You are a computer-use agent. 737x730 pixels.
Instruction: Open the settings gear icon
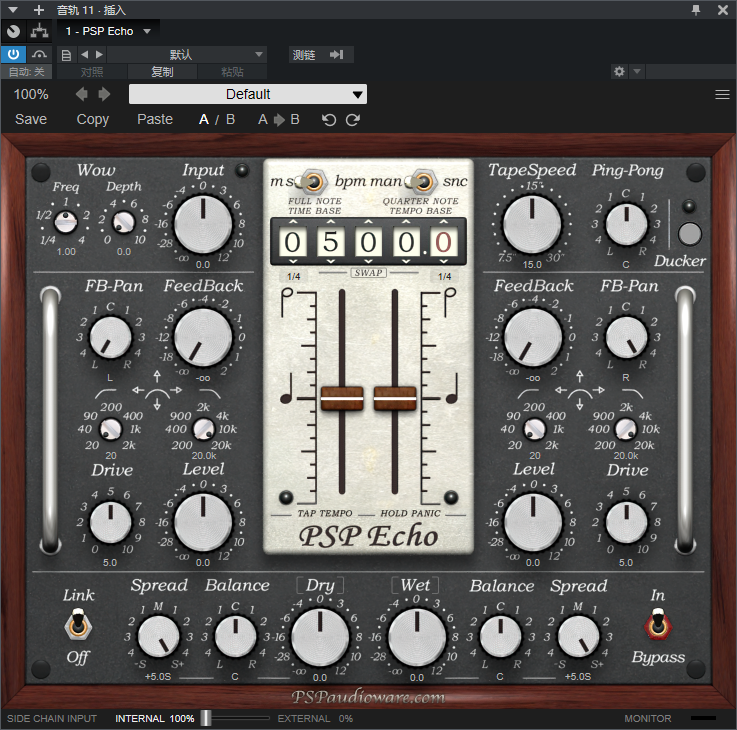click(619, 71)
